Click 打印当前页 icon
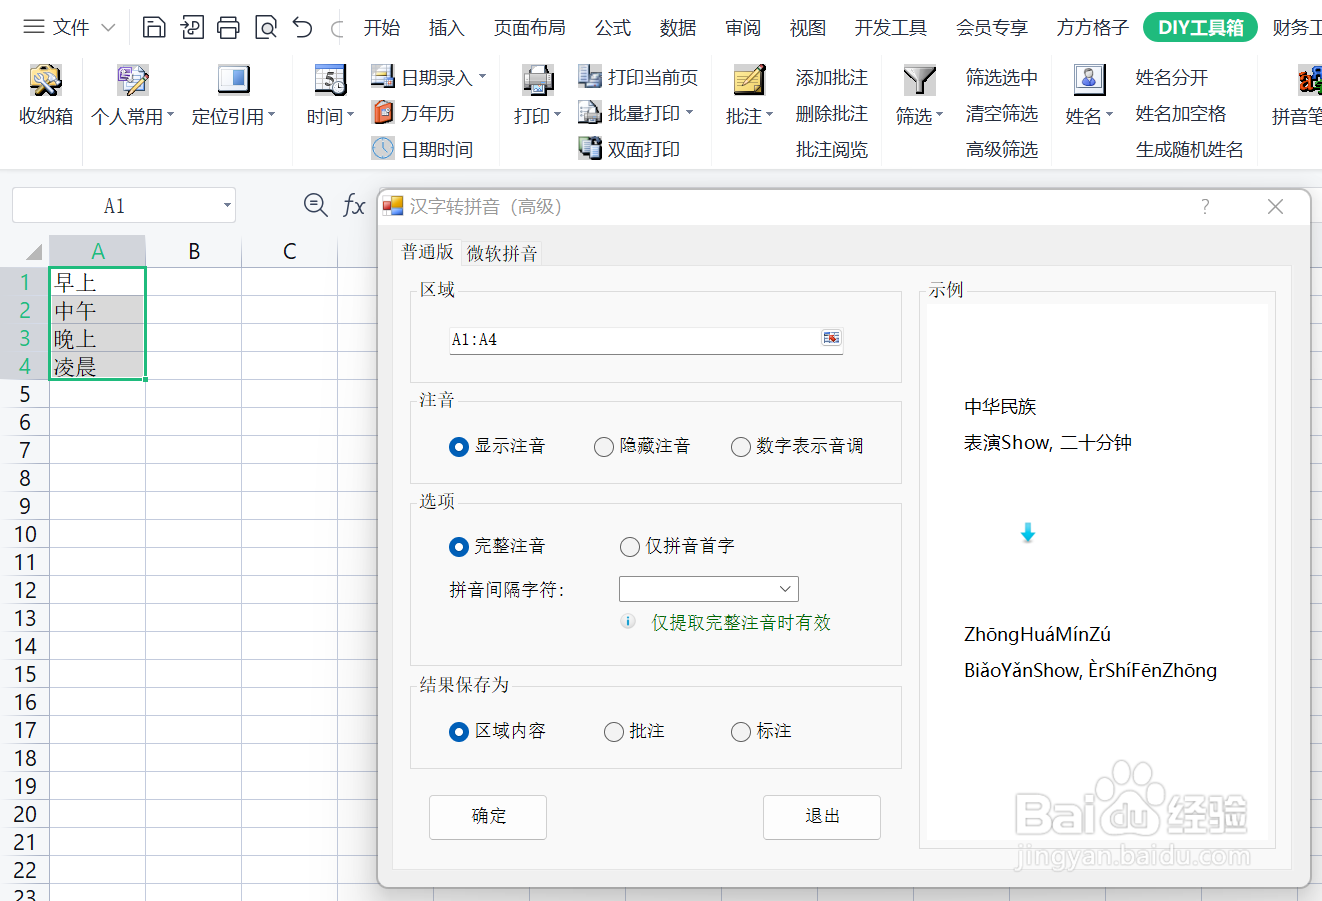 coord(590,76)
